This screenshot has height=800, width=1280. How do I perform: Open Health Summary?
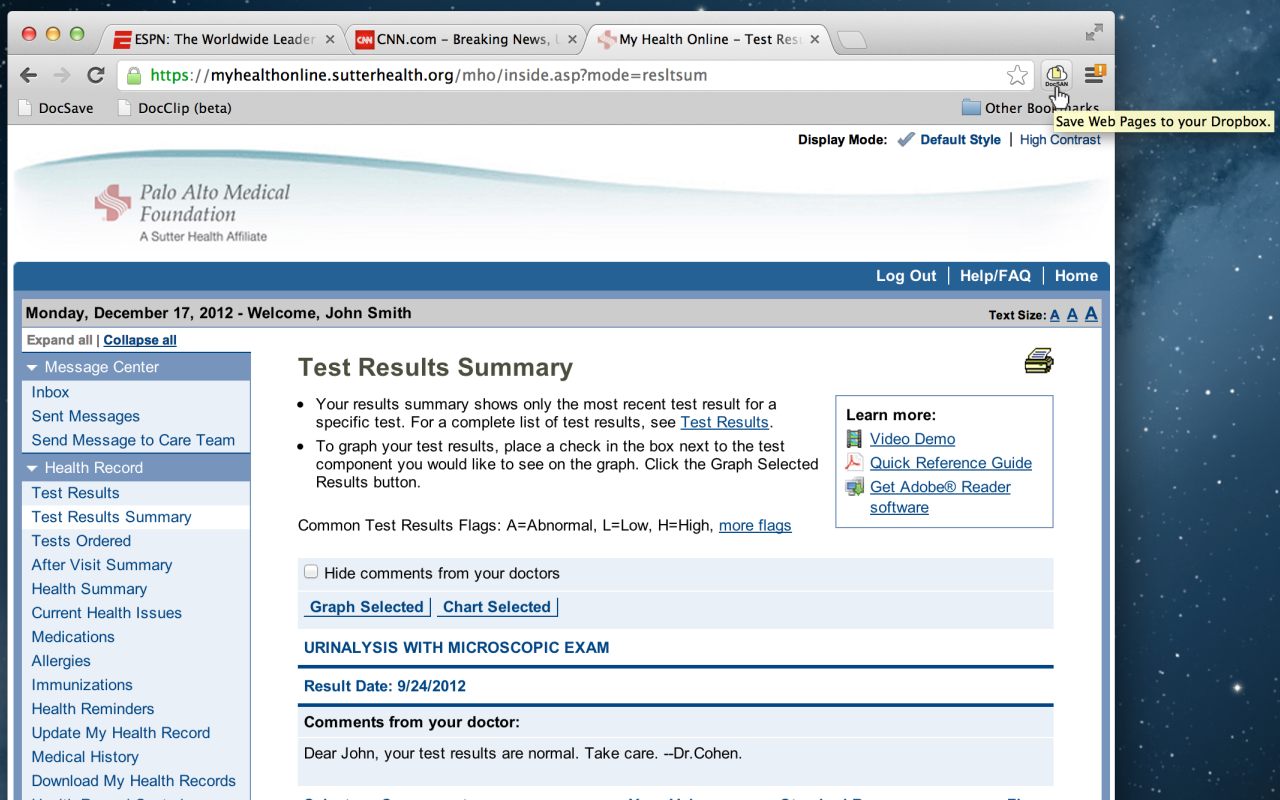pyautogui.click(x=89, y=589)
